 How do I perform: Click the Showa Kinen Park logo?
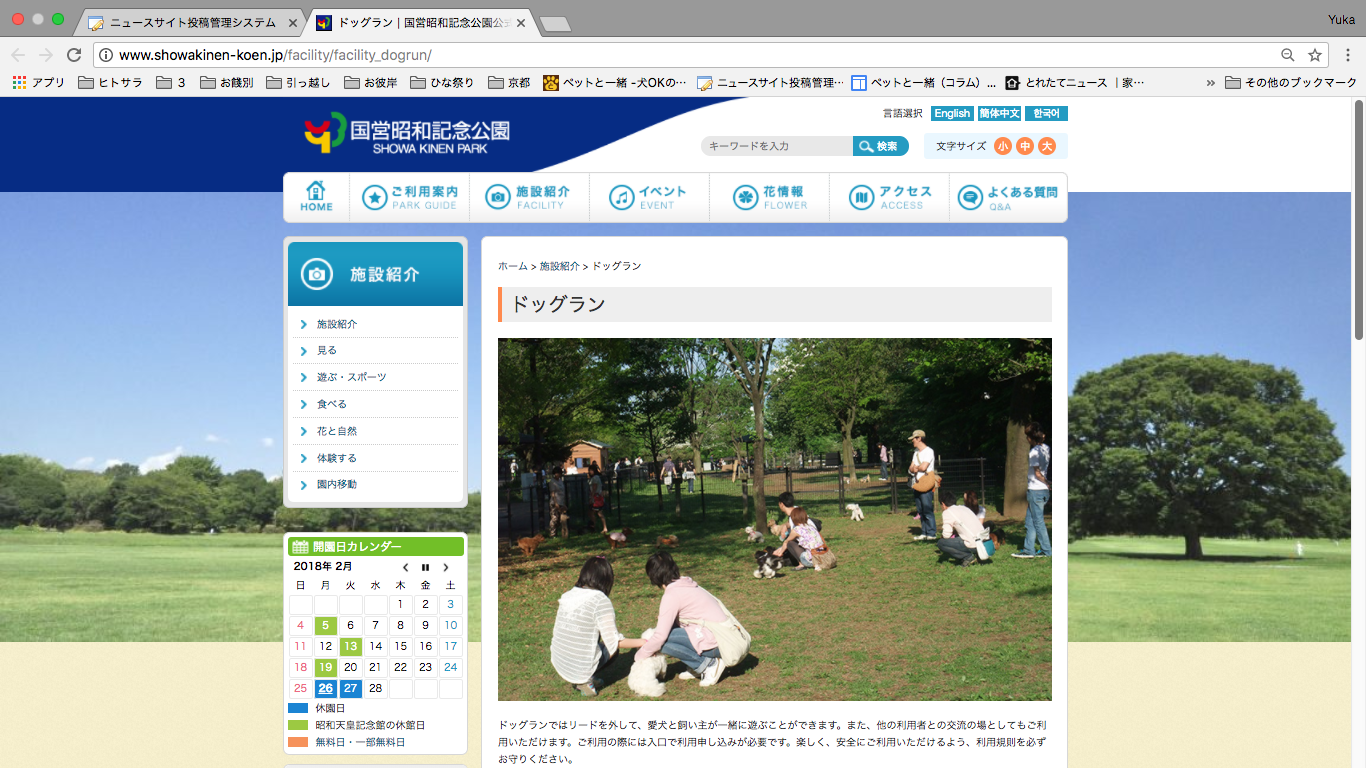pyautogui.click(x=407, y=133)
